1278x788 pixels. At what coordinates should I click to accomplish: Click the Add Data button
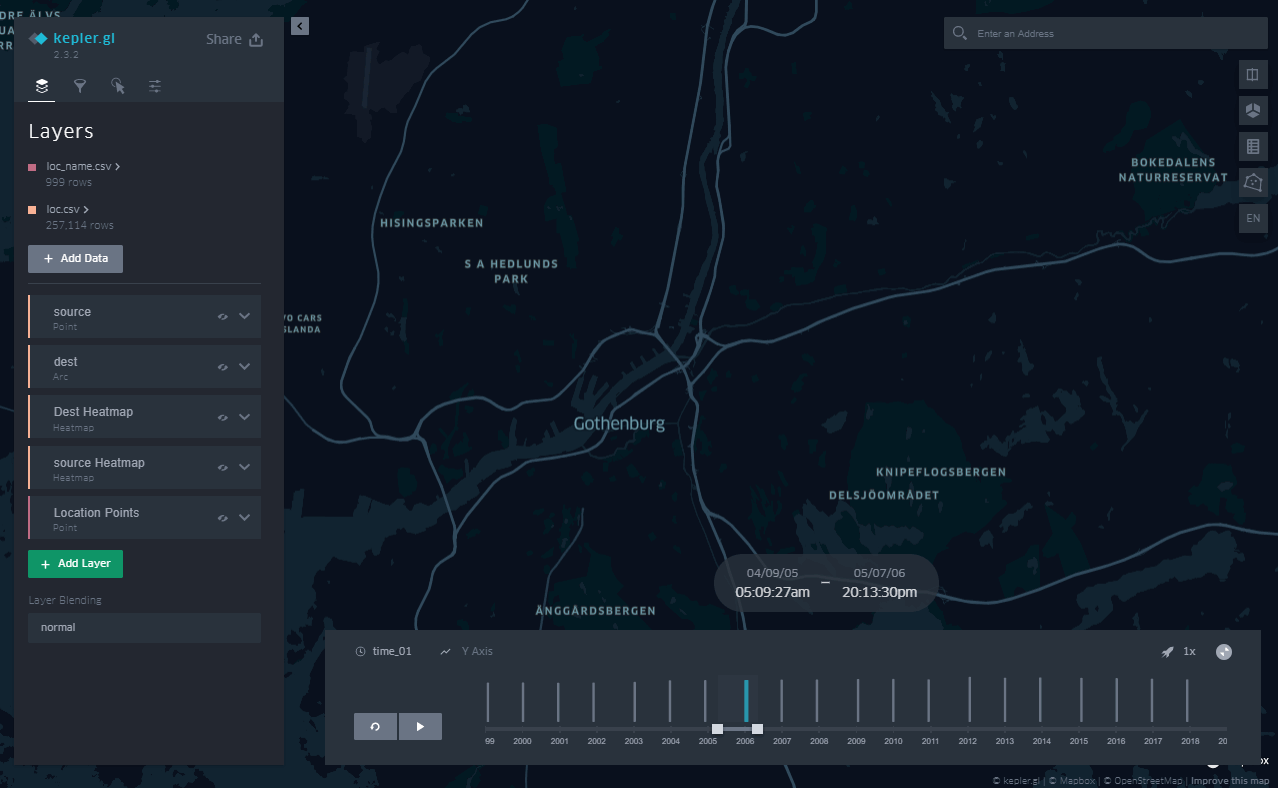pyautogui.click(x=75, y=258)
